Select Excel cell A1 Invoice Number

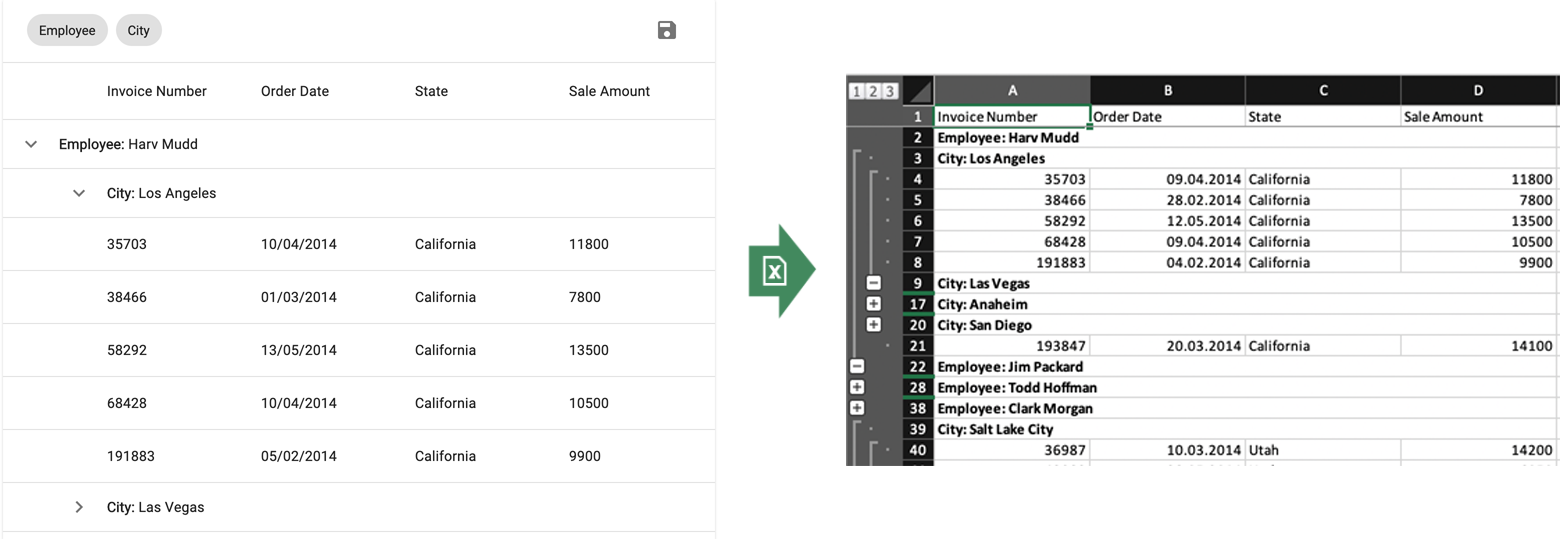[1012, 117]
